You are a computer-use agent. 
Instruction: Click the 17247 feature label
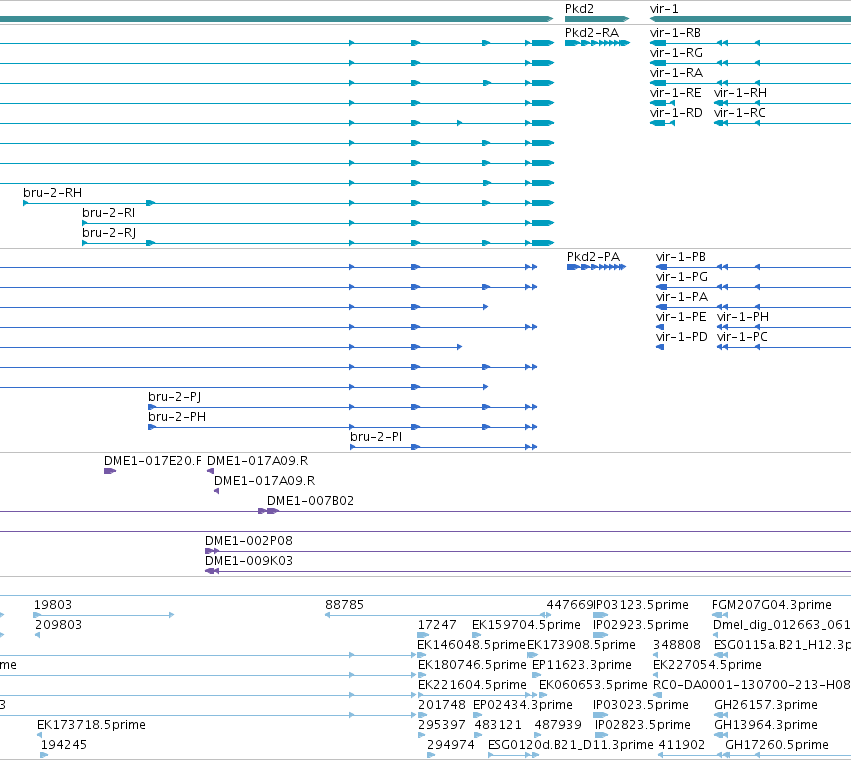click(437, 625)
